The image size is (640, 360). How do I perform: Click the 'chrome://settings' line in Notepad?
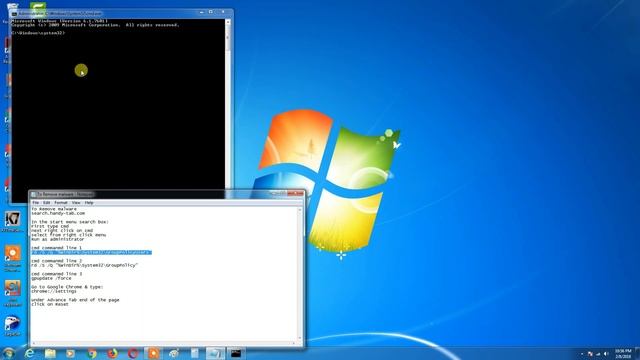[54, 291]
